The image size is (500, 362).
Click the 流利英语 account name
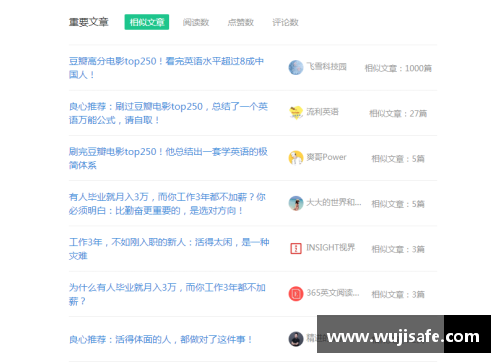323,112
